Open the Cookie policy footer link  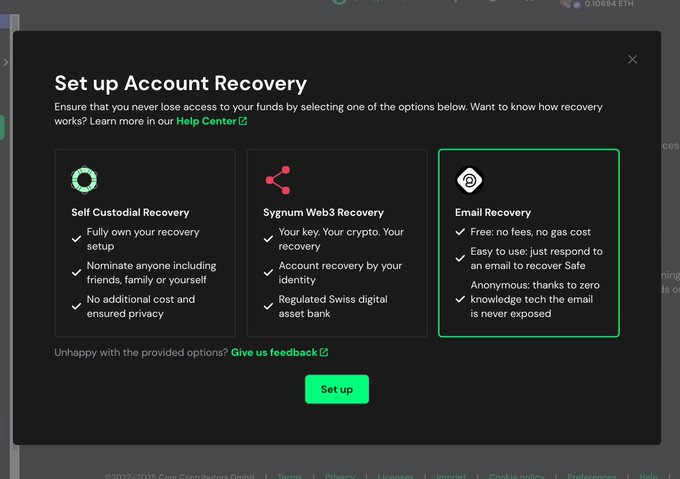(x=516, y=476)
